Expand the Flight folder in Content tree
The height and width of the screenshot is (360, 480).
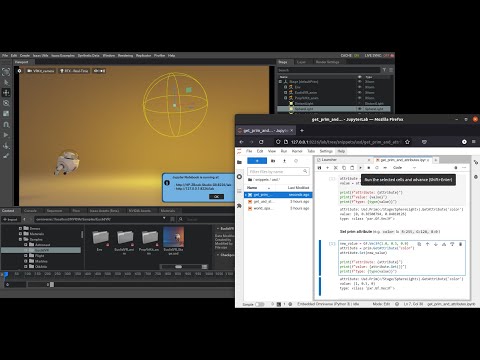(26, 256)
